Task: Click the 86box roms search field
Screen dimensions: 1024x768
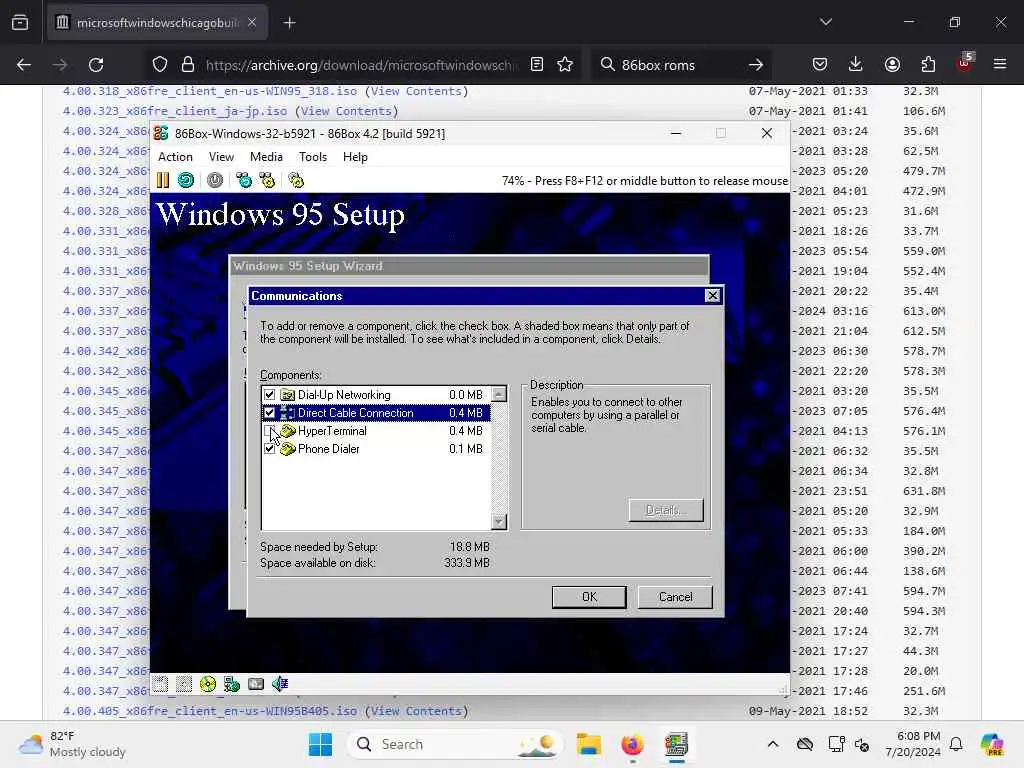Action: (679, 65)
